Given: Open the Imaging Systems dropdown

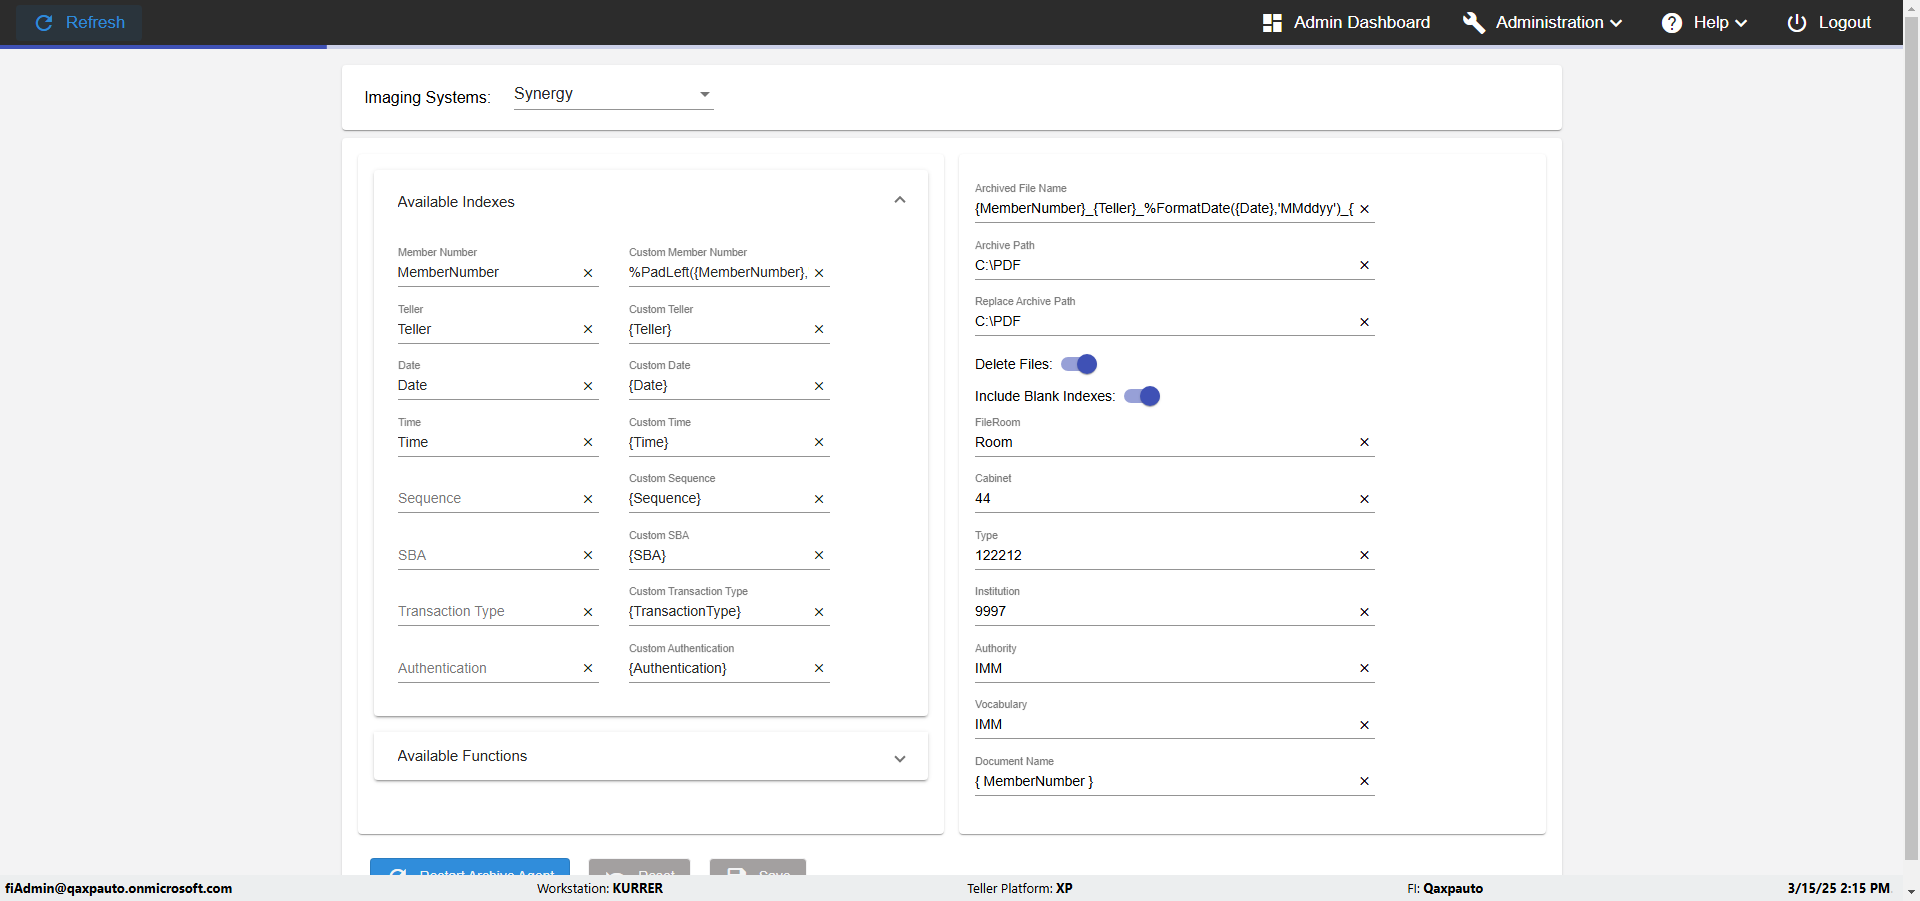Looking at the screenshot, I should [612, 94].
